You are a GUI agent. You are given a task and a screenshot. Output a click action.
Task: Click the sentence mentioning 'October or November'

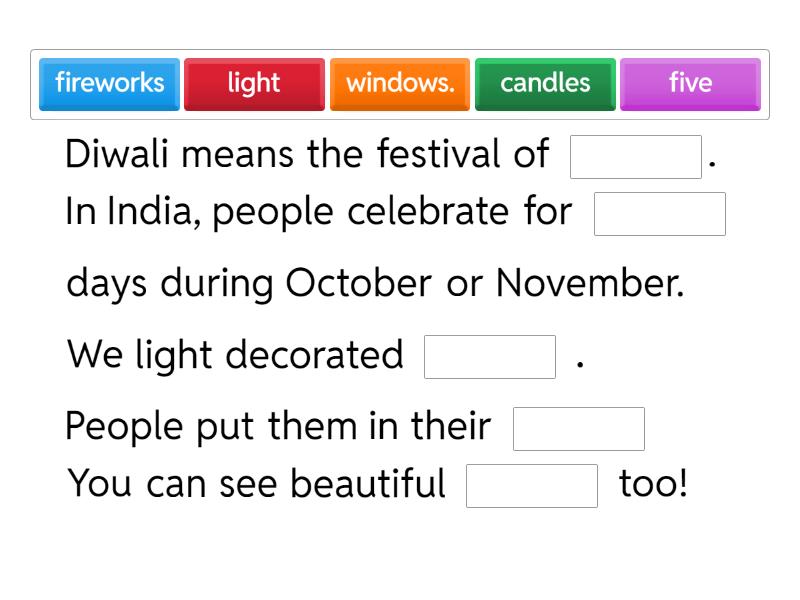(380, 284)
